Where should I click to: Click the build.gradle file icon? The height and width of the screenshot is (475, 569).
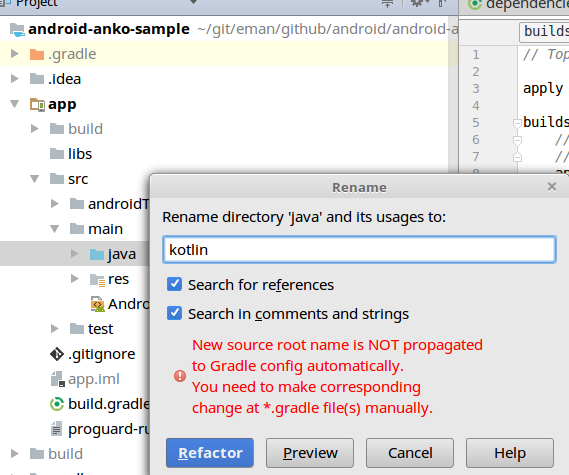pyautogui.click(x=57, y=404)
